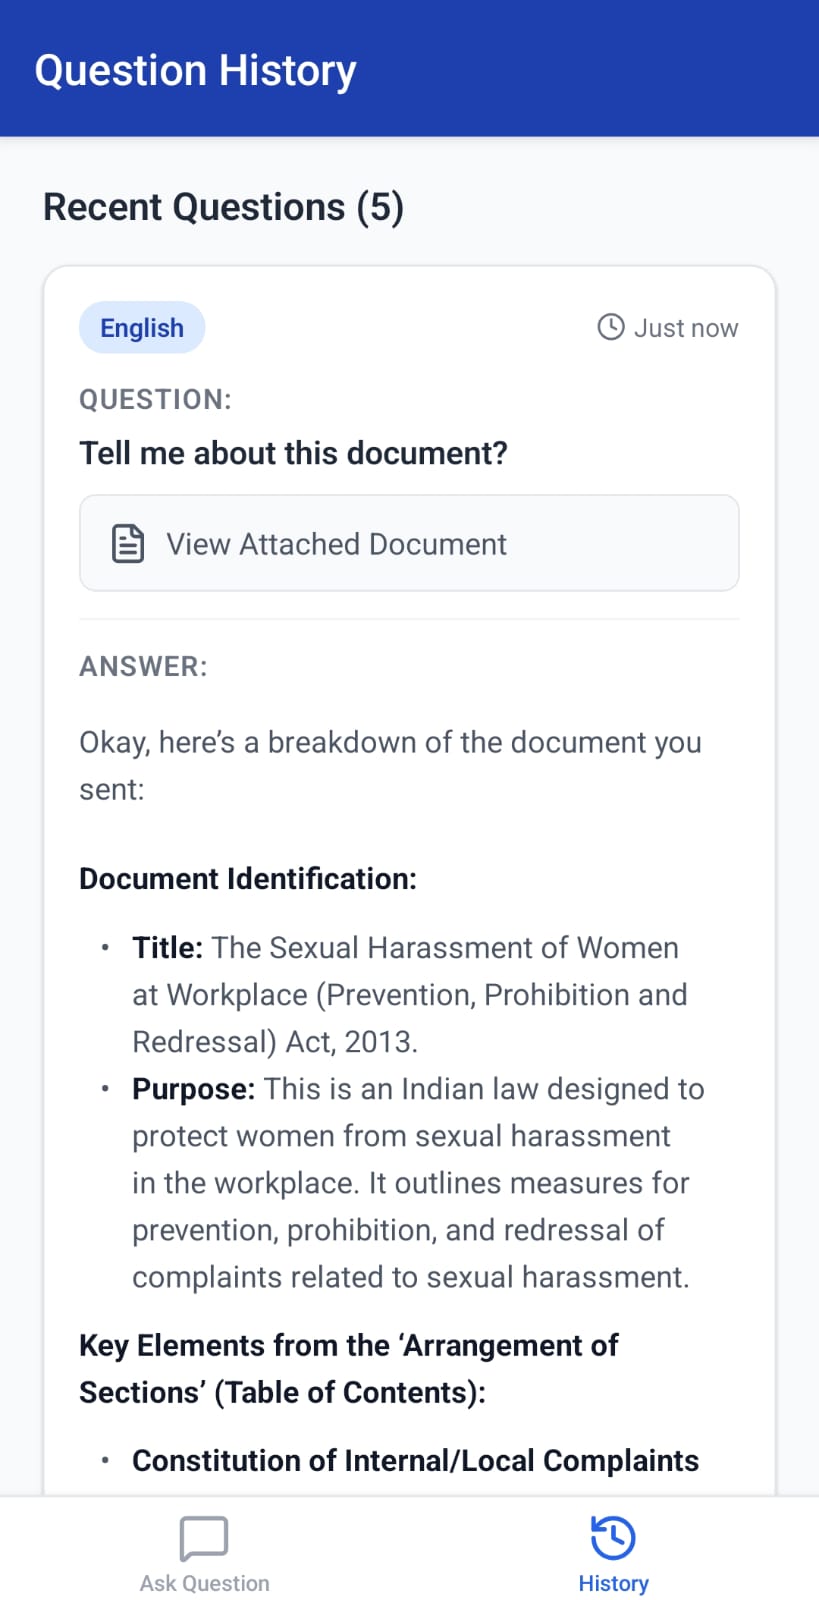This screenshot has height=1600, width=819.
Task: Click the clock icon next to Just now
Action: coord(611,327)
